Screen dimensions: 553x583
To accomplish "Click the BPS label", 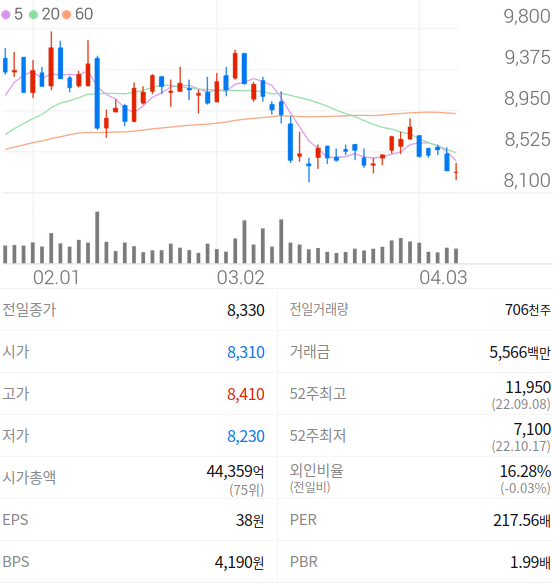I will coord(16,562).
